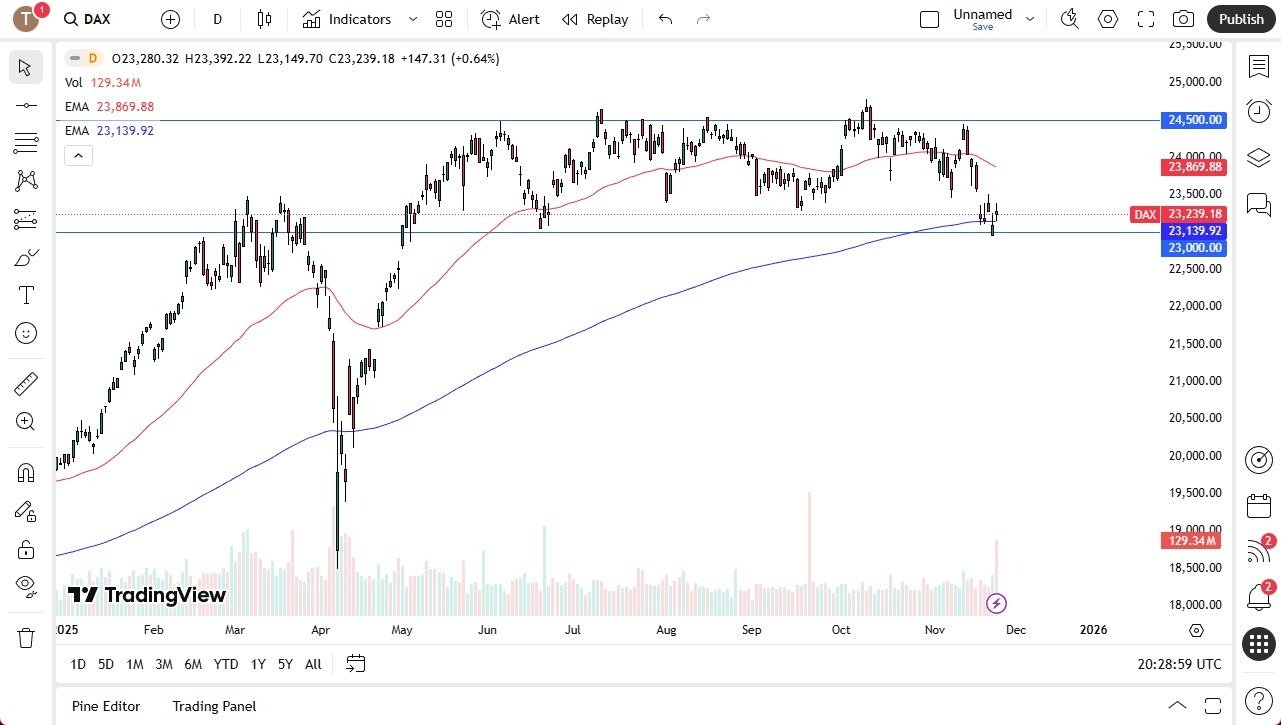Open the Watchlist panel

(x=1258, y=65)
